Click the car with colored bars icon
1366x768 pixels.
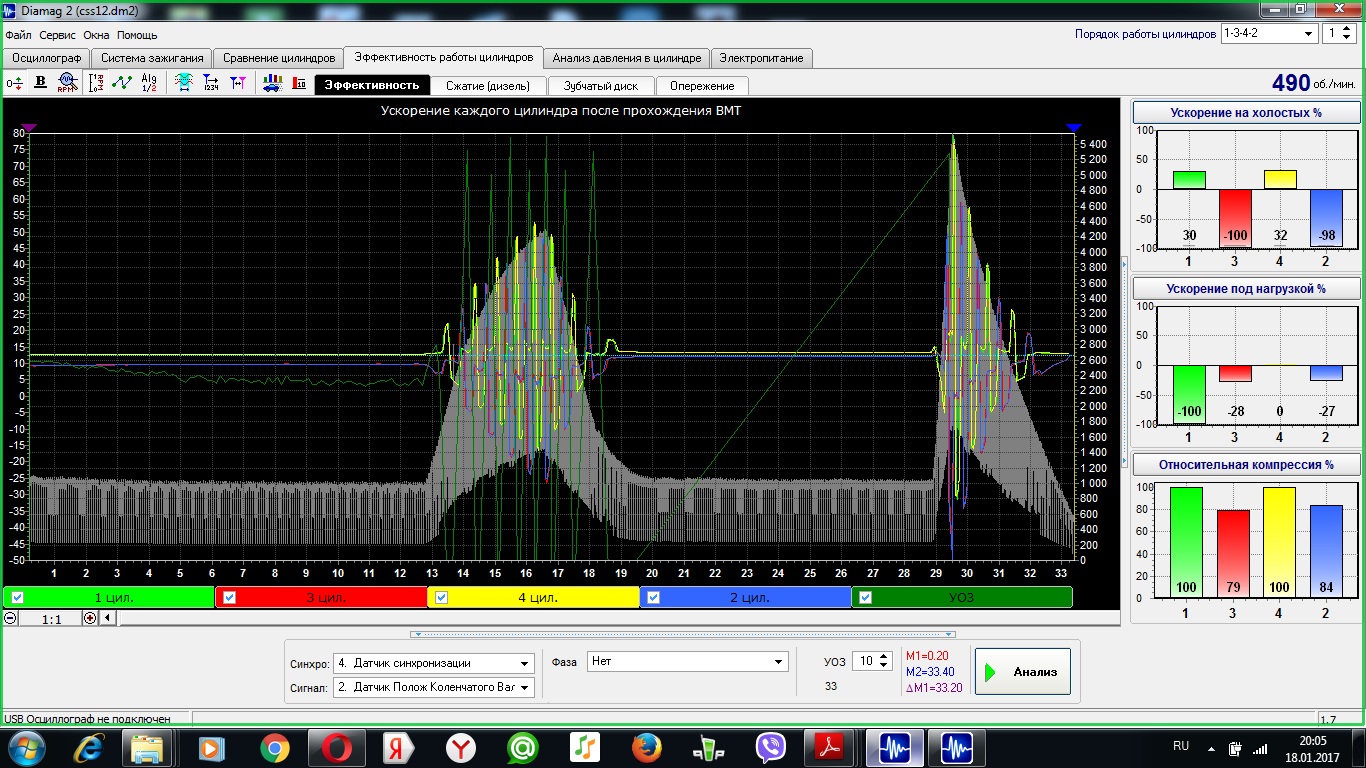pos(272,83)
